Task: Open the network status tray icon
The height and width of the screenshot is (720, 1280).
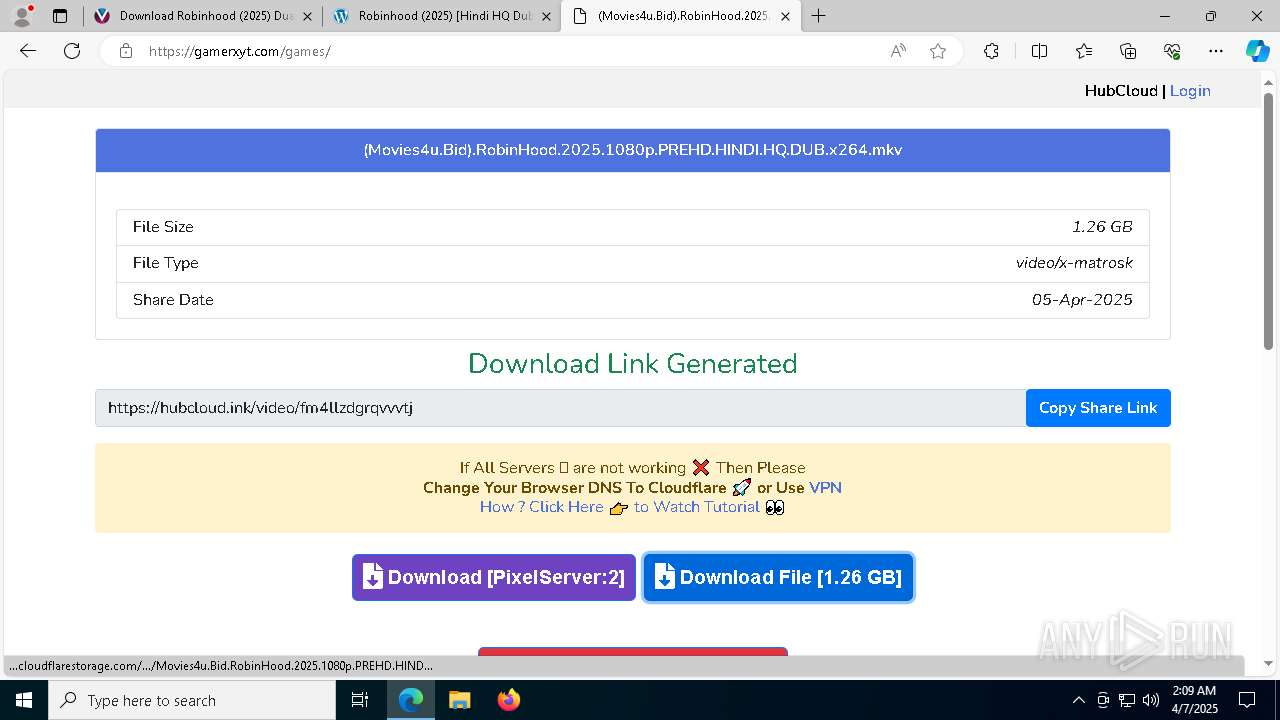Action: (x=1127, y=700)
